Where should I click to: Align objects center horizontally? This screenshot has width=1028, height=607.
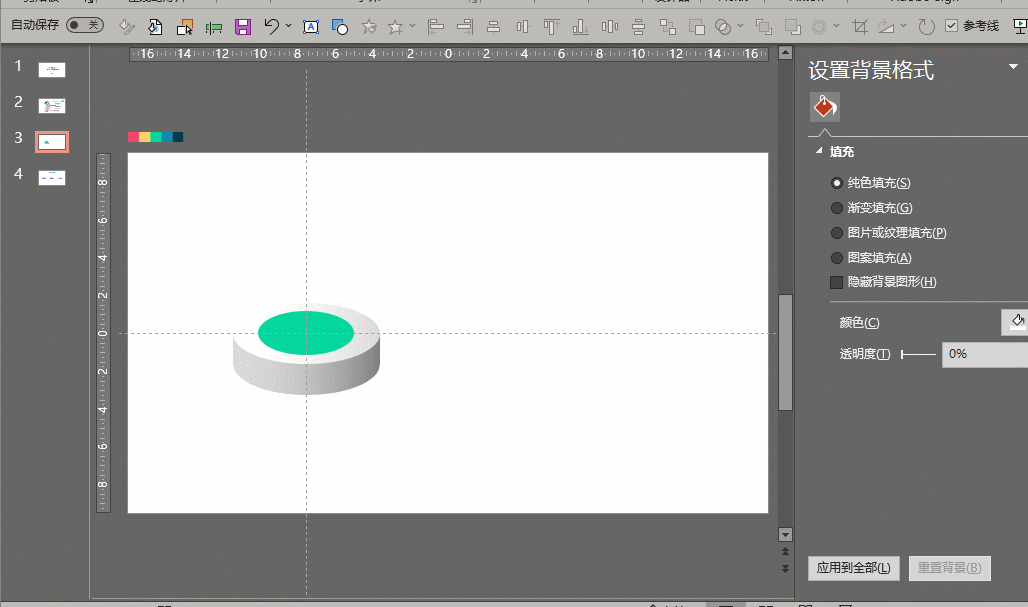(494, 27)
